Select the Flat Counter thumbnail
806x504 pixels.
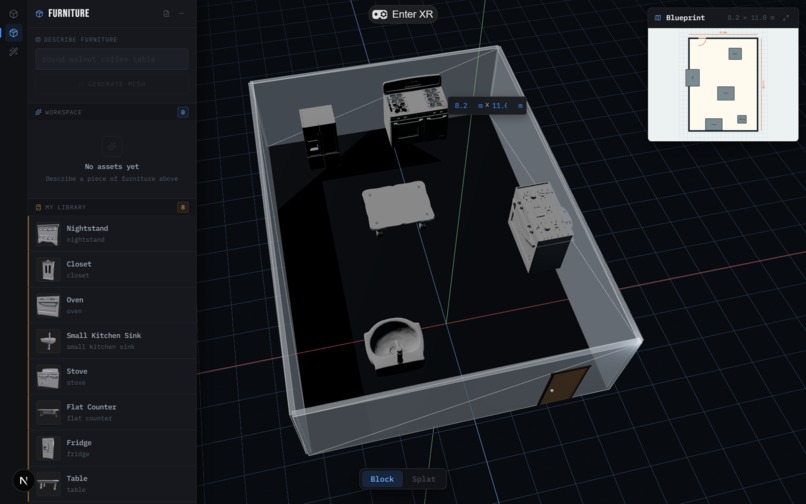tap(48, 412)
